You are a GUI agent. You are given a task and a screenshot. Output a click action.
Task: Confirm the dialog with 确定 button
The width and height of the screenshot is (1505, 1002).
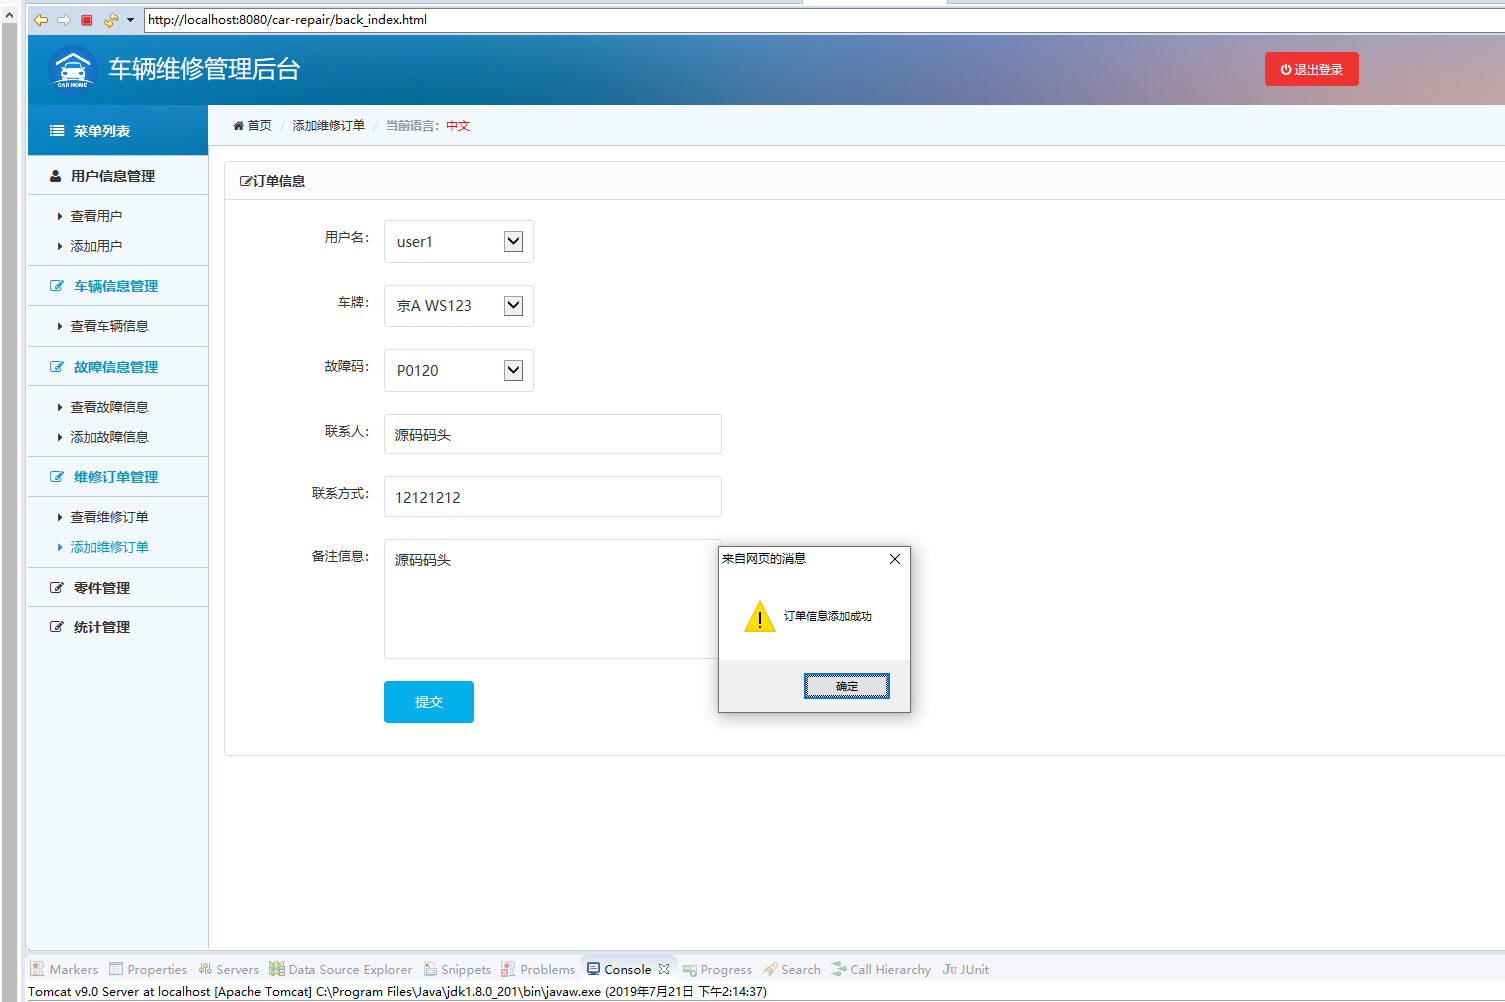tap(847, 686)
